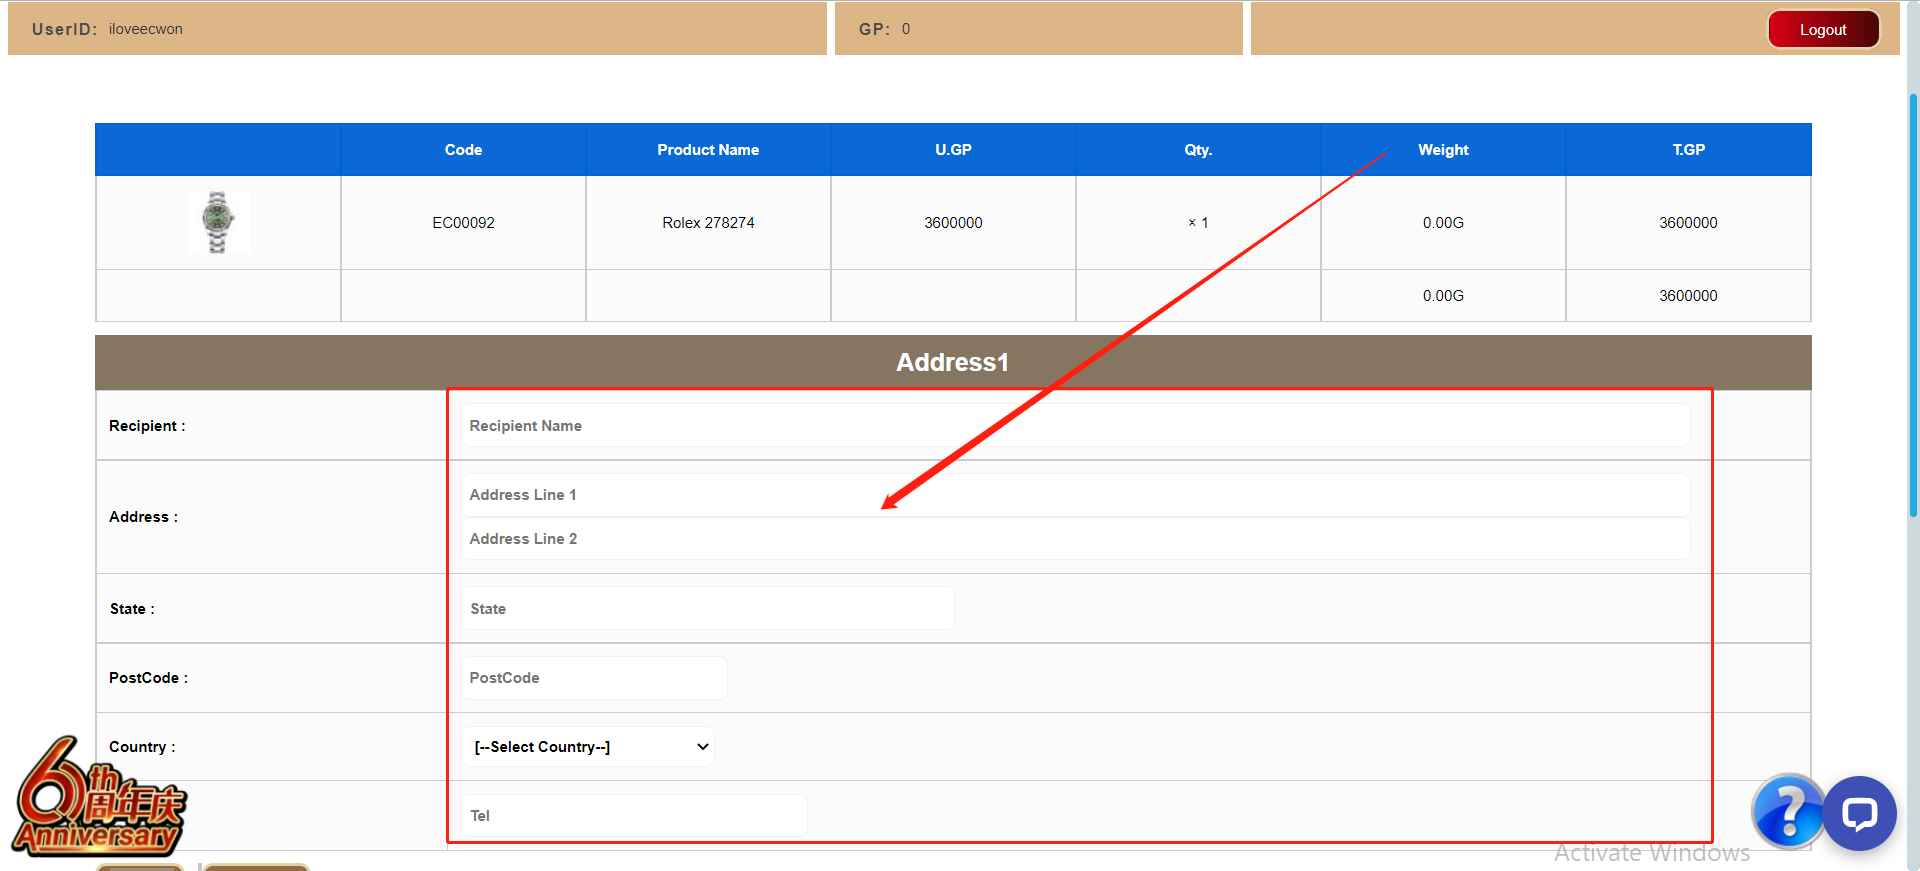Click the Product Name column header
The height and width of the screenshot is (871, 1920).
click(708, 150)
